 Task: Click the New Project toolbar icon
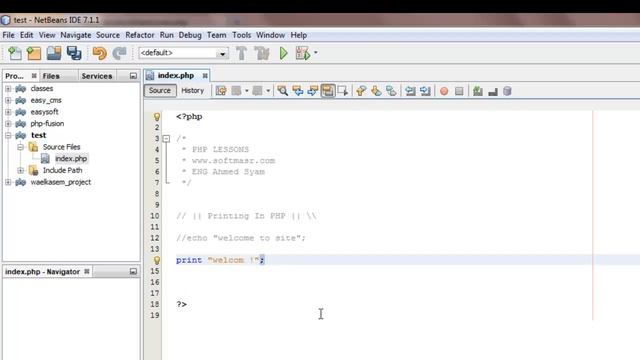coord(34,53)
